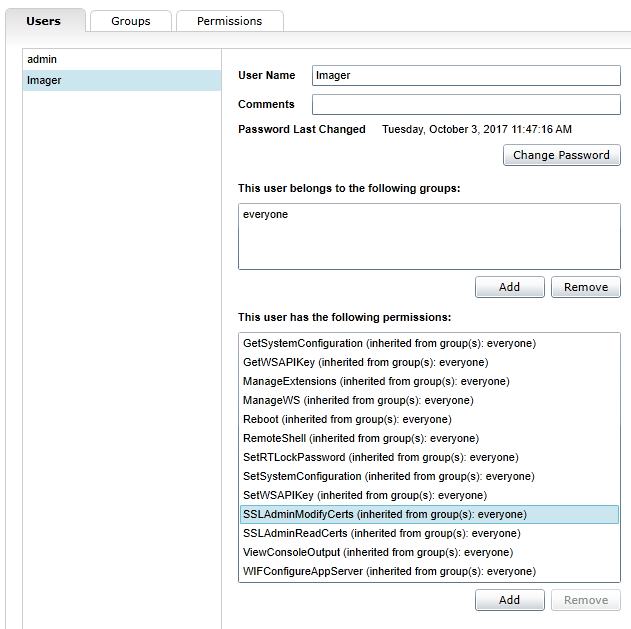Select the WIFConfigureAppServer permission
Viewport: 631px width, 629px height.
click(x=389, y=571)
